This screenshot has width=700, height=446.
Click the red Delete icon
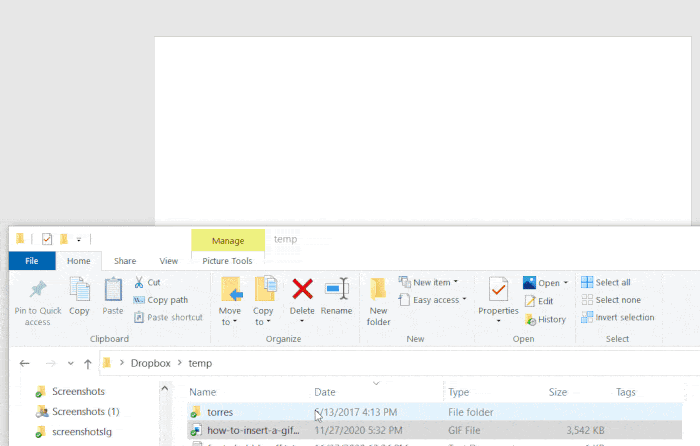coord(302,290)
